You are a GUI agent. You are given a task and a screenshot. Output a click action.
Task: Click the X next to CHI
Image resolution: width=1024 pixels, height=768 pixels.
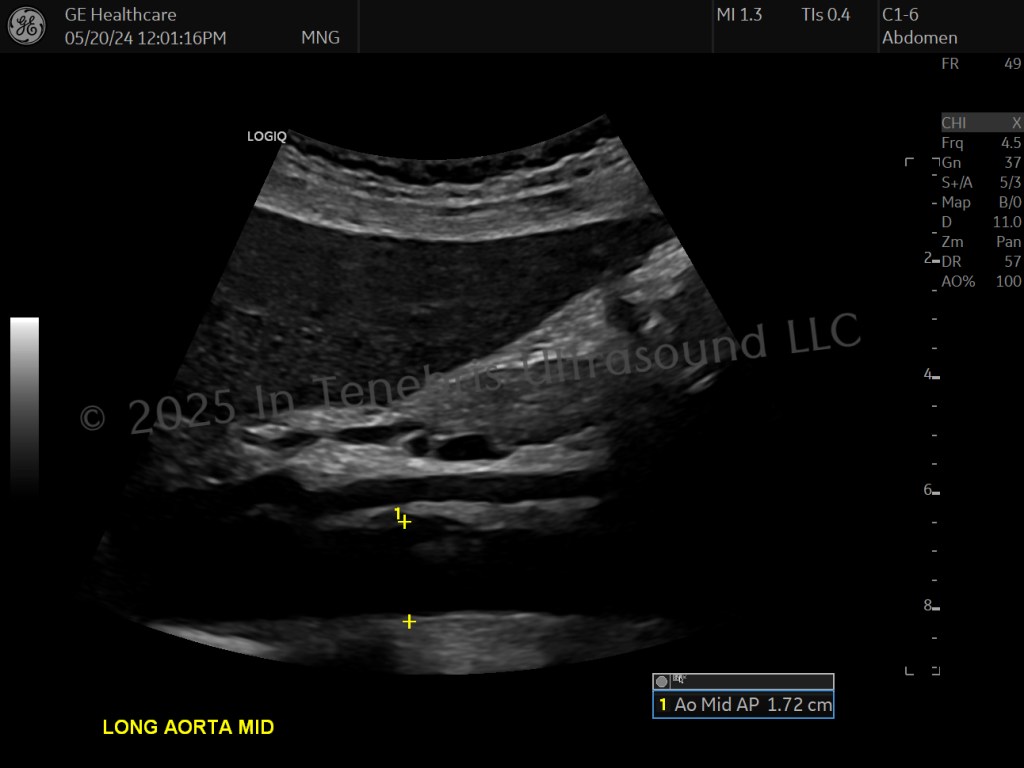point(1016,123)
